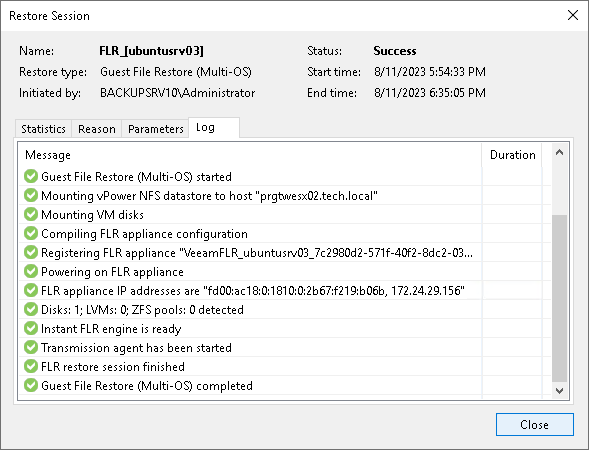The width and height of the screenshot is (589, 450).
Task: Select the 'Mounting vPower NFS datastore' log row
Action: pos(285,195)
